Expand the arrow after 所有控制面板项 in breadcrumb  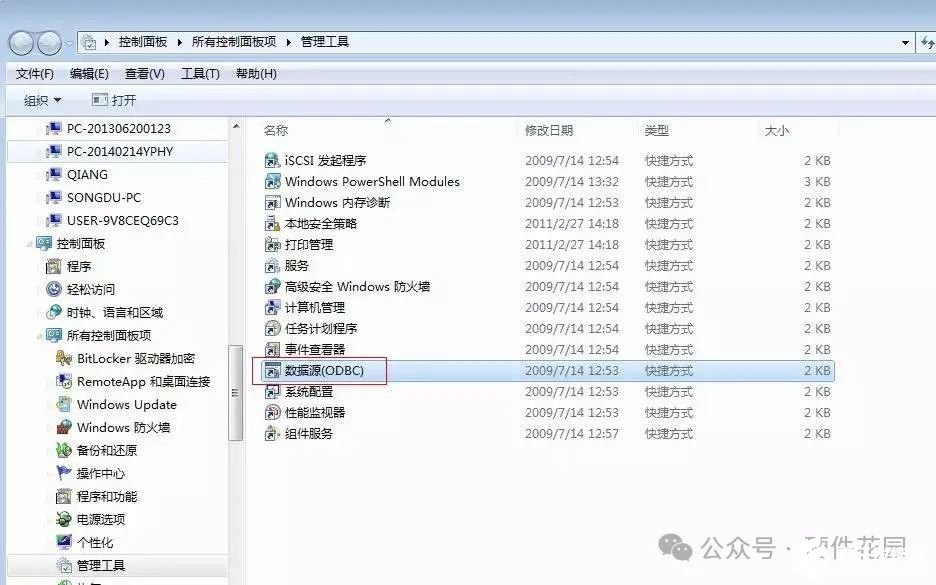(288, 42)
